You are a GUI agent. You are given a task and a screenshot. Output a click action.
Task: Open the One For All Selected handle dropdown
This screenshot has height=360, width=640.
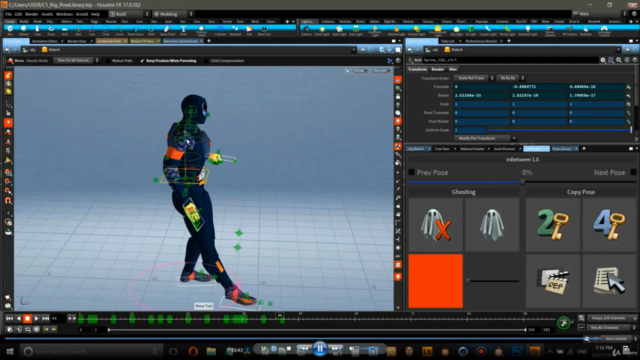[x=76, y=61]
